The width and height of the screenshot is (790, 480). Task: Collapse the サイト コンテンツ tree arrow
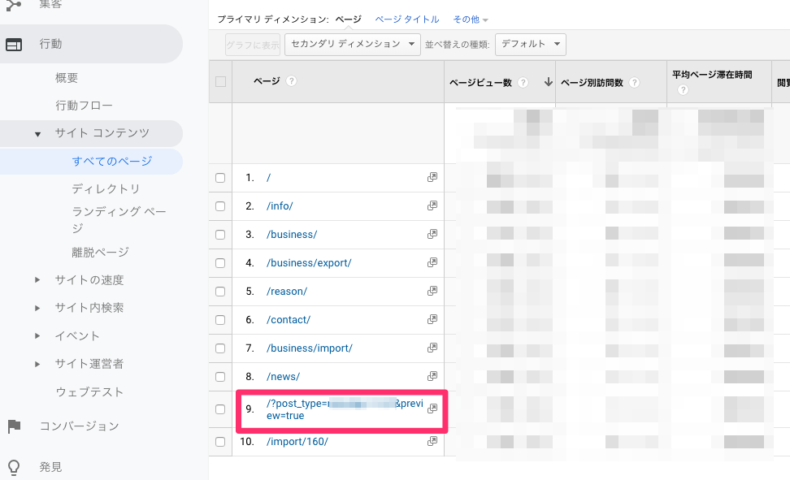tap(37, 134)
